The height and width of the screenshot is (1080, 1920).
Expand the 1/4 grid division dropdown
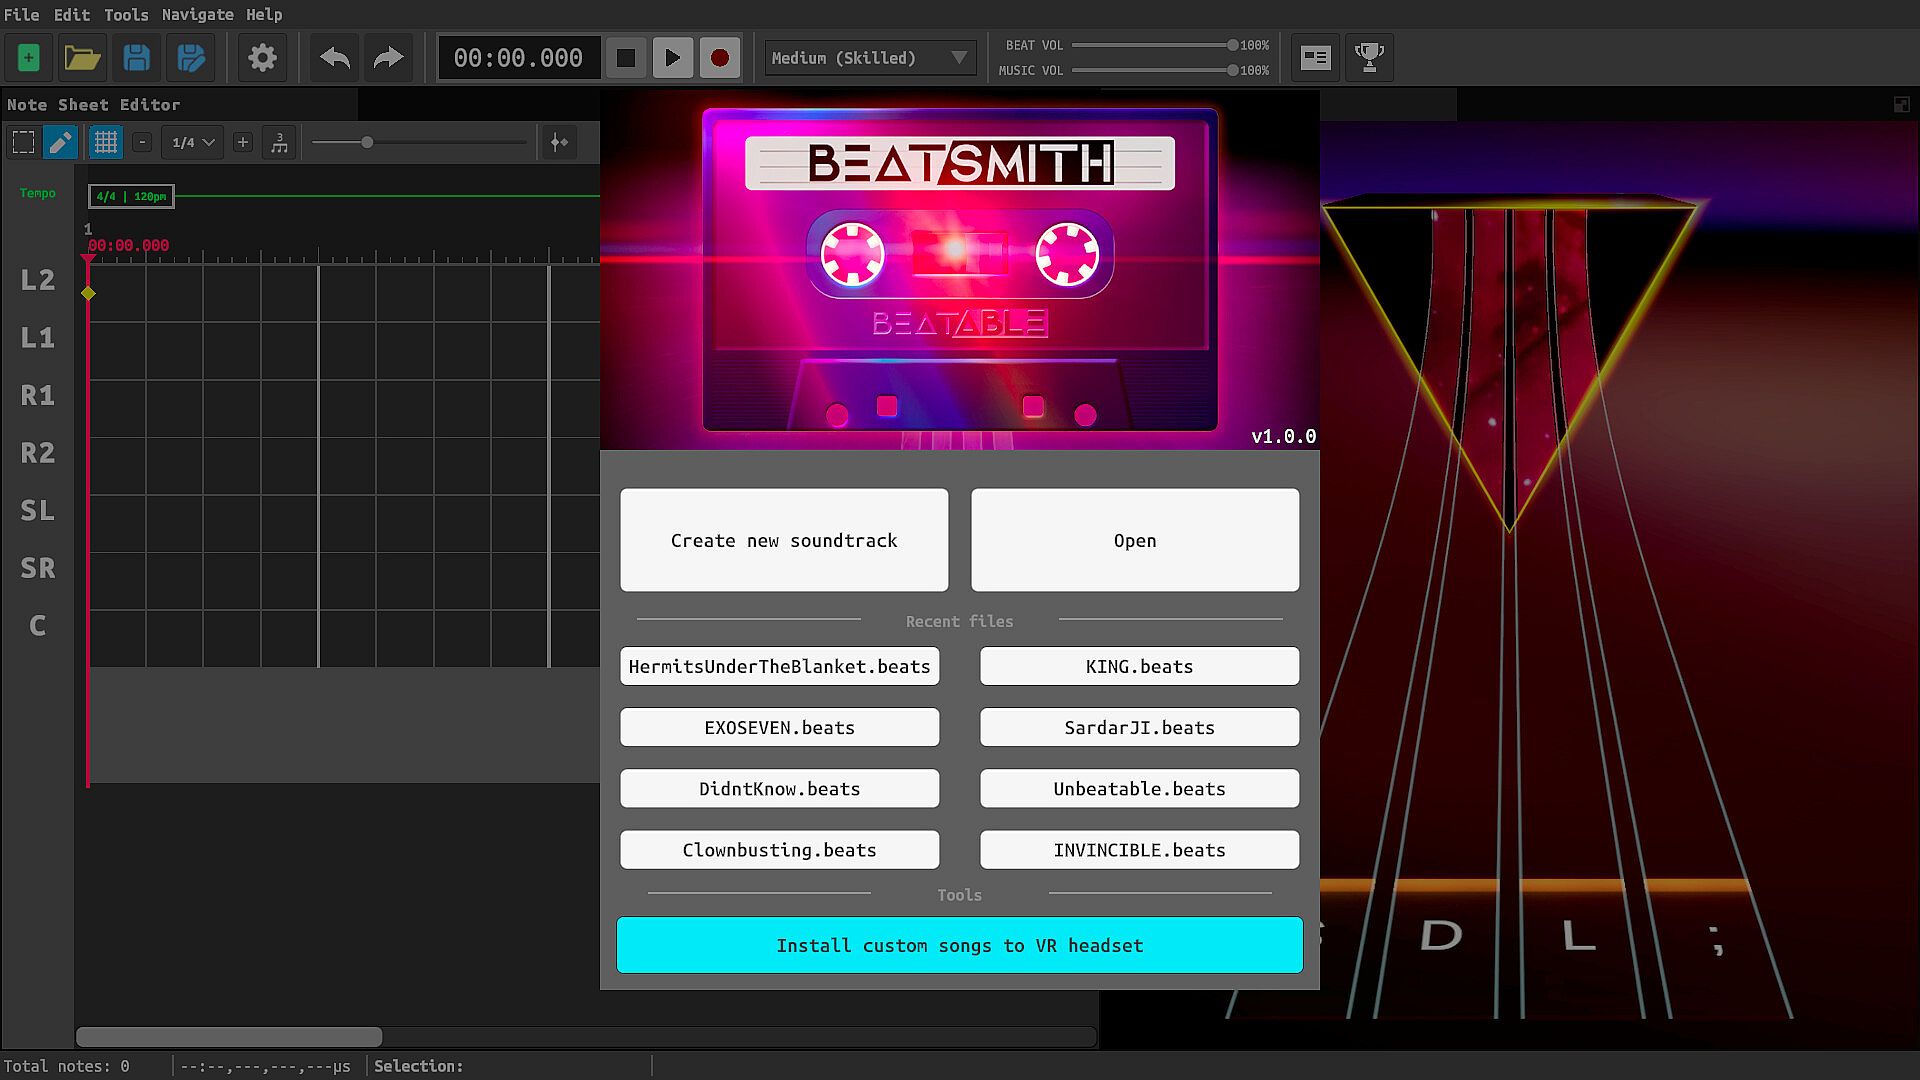(193, 143)
